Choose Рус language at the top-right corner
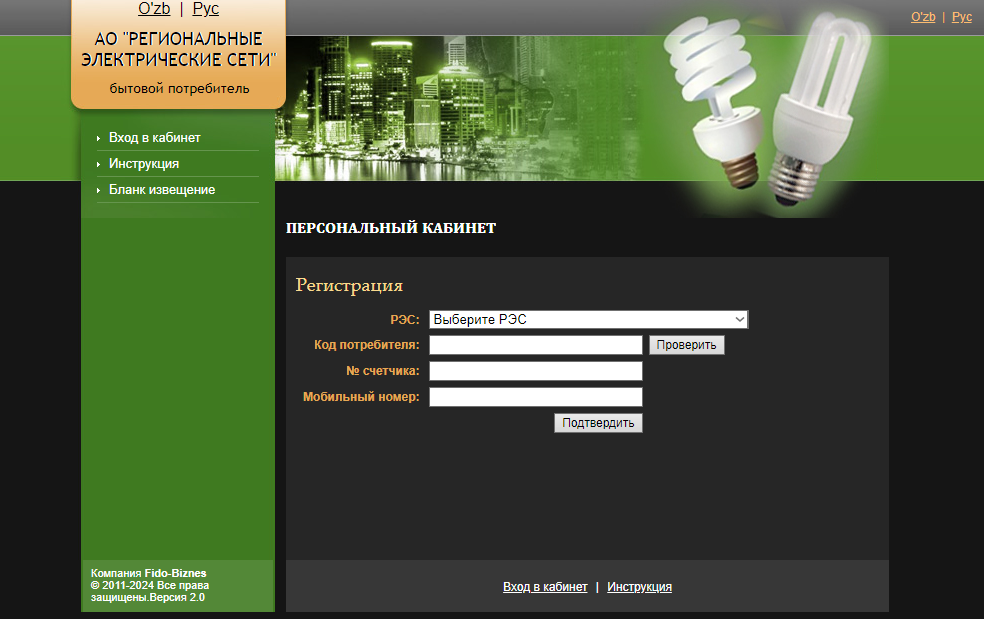984x619 pixels. [x=961, y=17]
